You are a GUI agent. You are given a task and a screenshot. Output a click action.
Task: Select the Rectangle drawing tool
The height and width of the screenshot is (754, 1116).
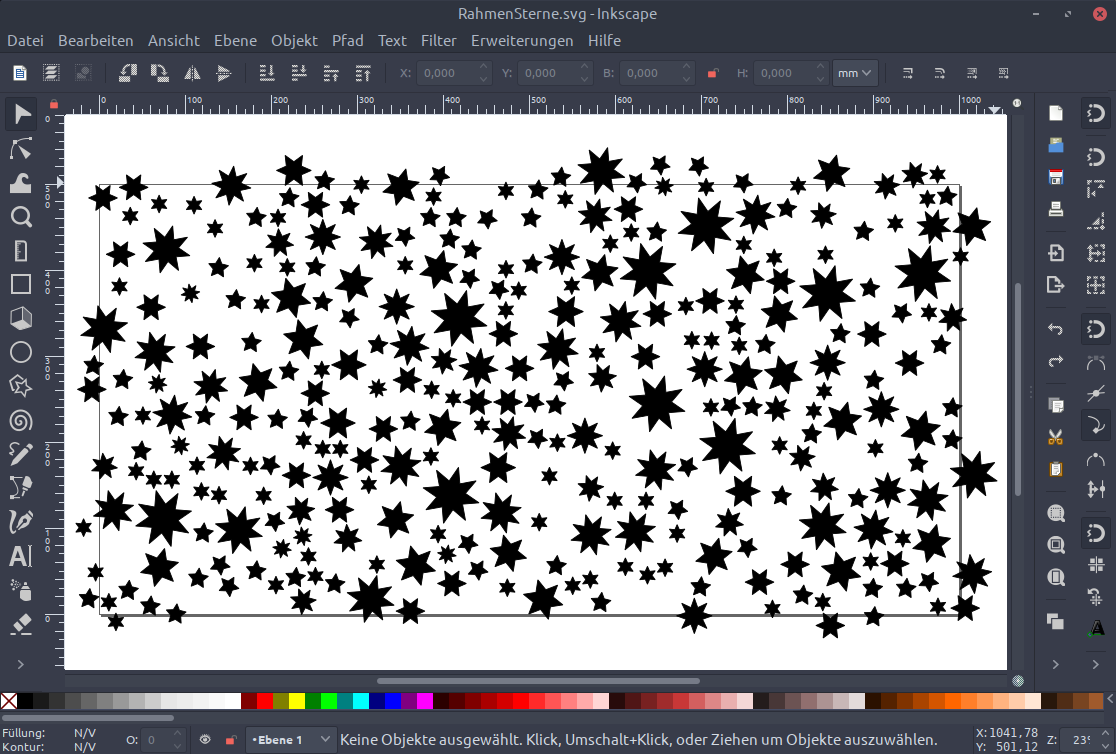pyautogui.click(x=21, y=284)
